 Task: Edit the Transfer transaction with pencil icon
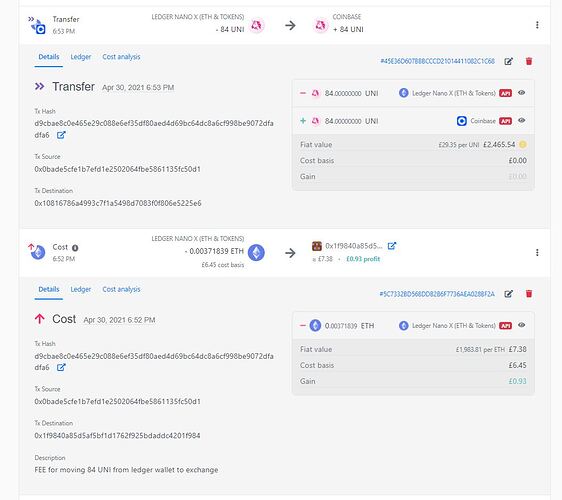click(508, 61)
